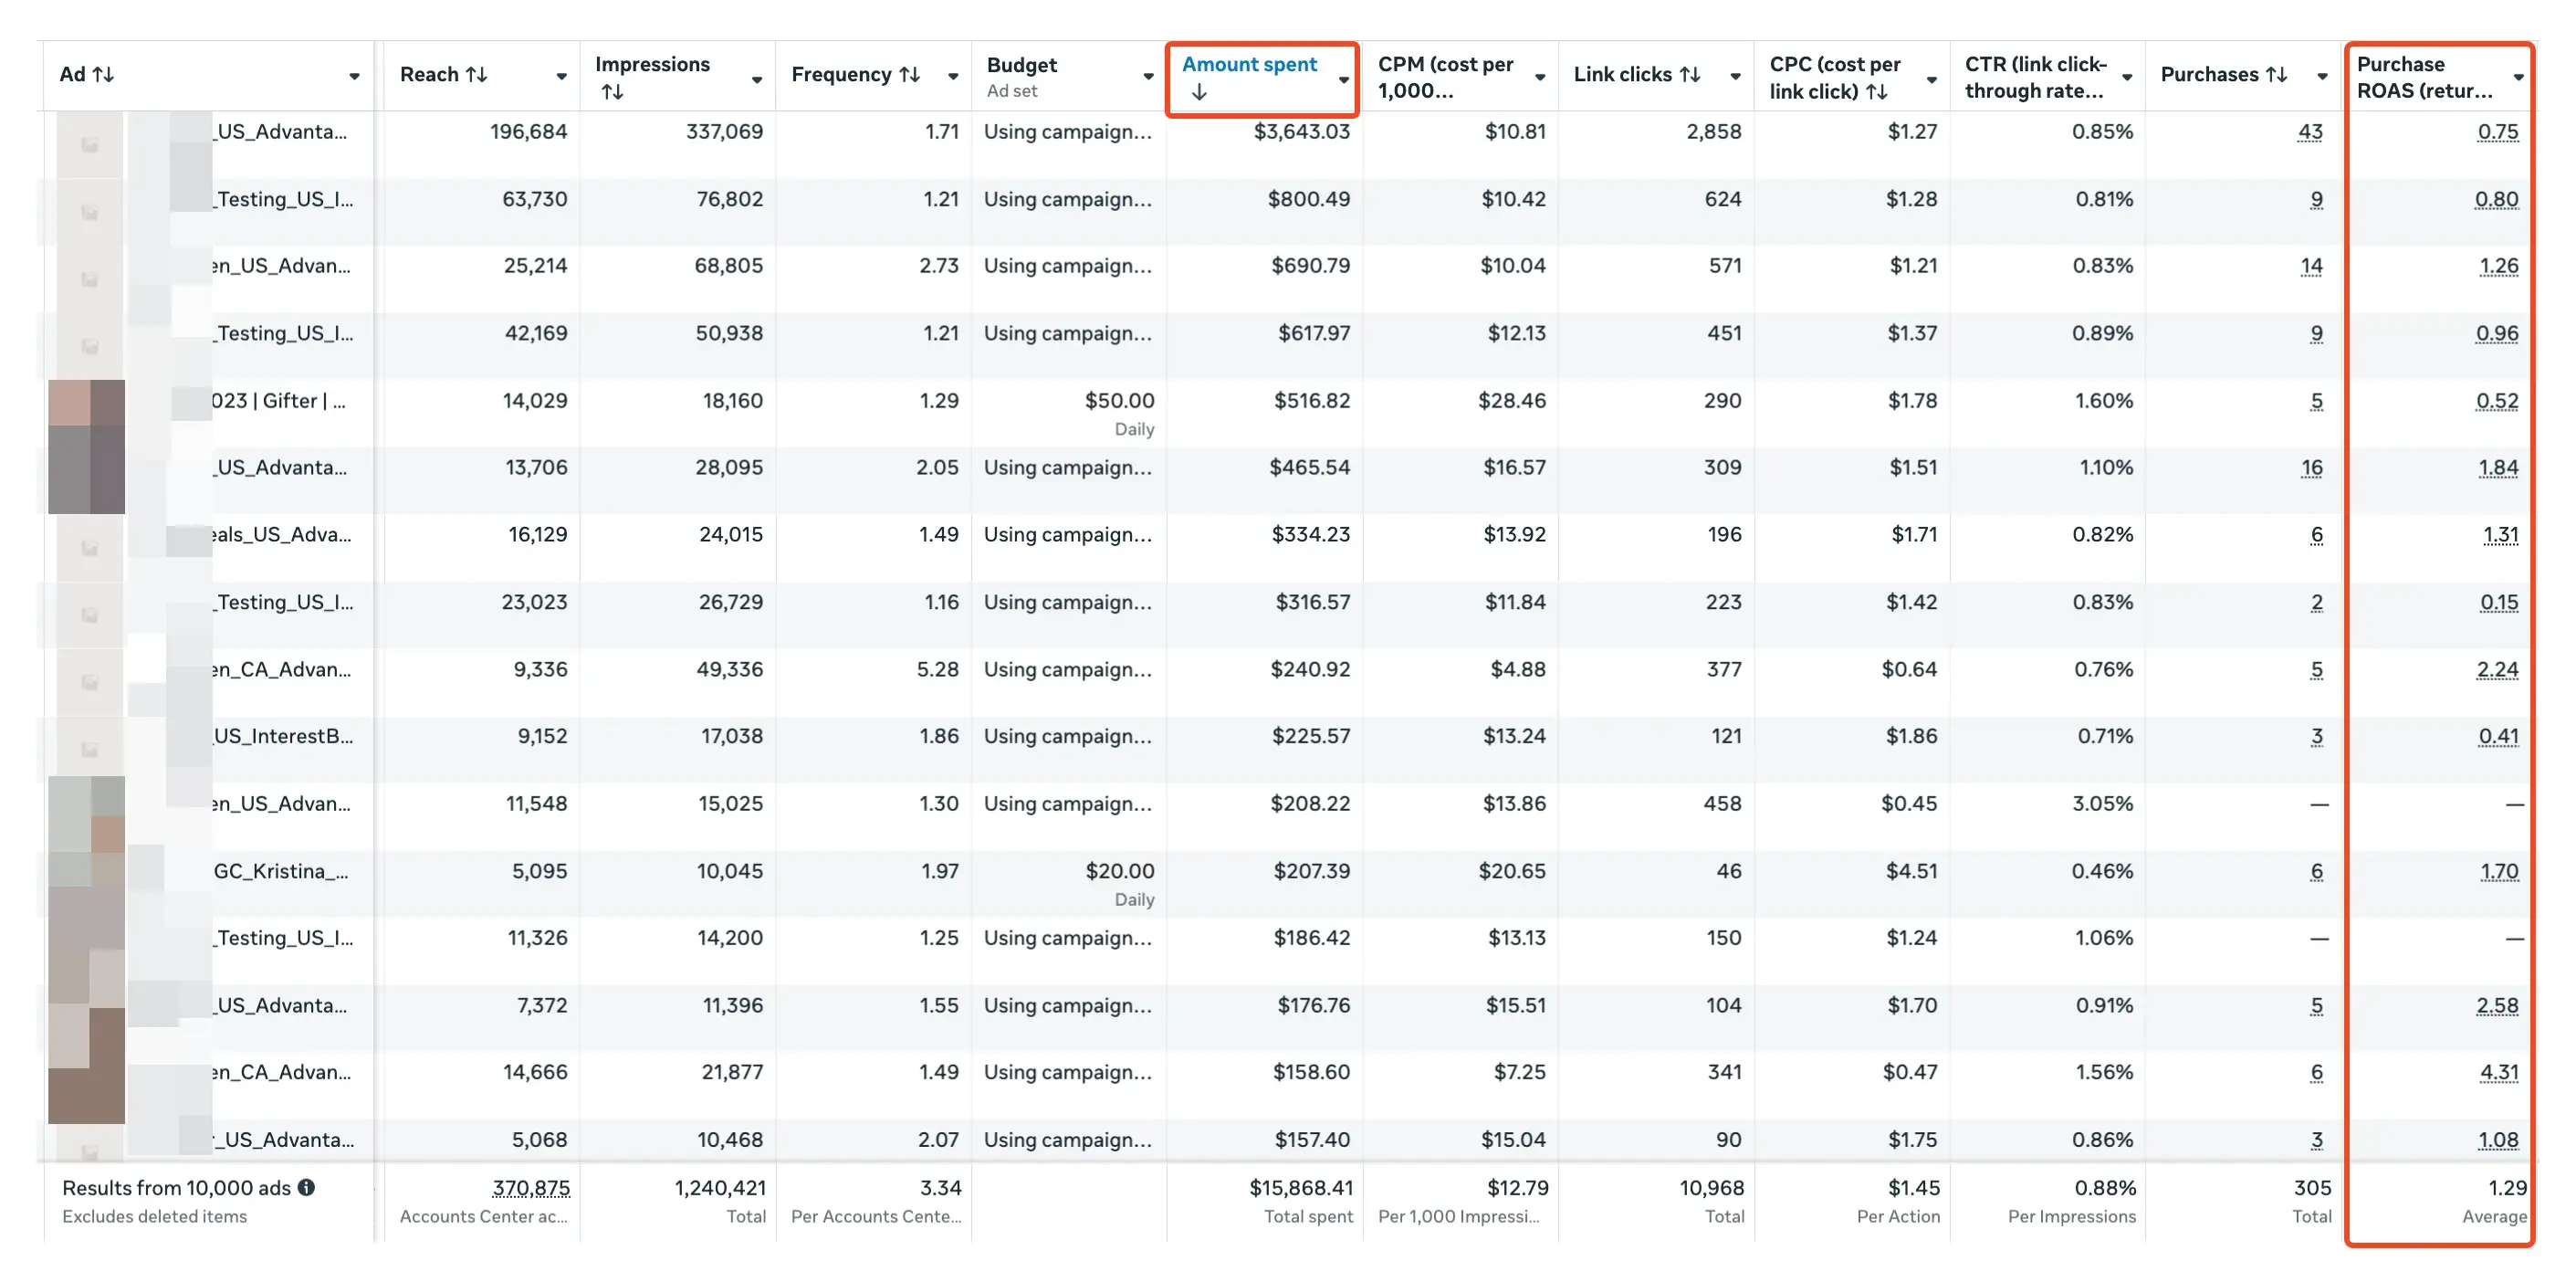2576x1282 pixels.
Task: Select the Amount spent column header
Action: [x=1249, y=64]
